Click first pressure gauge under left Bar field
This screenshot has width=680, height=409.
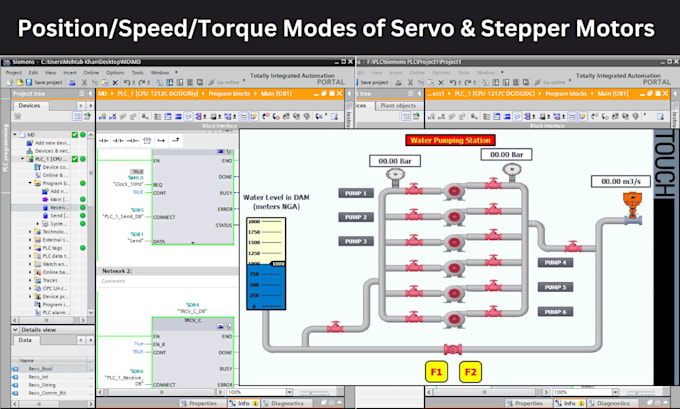click(395, 175)
